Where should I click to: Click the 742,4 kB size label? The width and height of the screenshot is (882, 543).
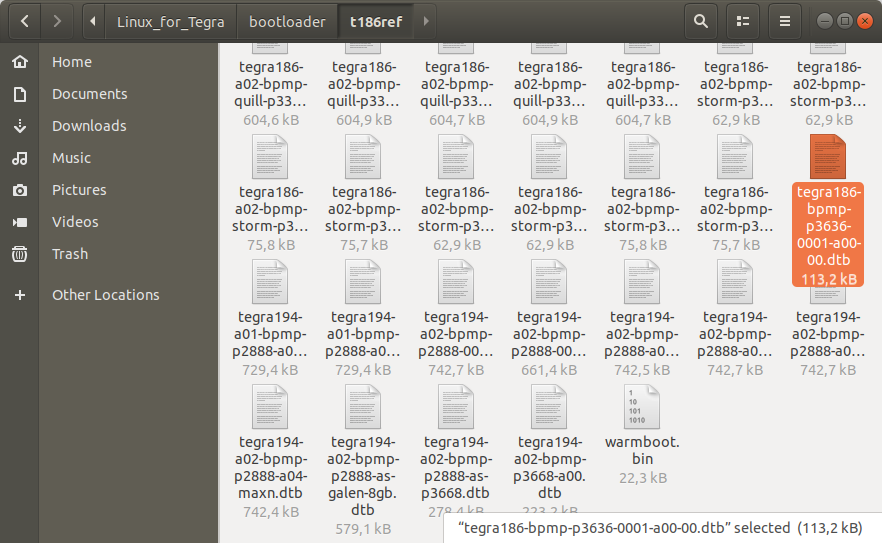pos(271,512)
